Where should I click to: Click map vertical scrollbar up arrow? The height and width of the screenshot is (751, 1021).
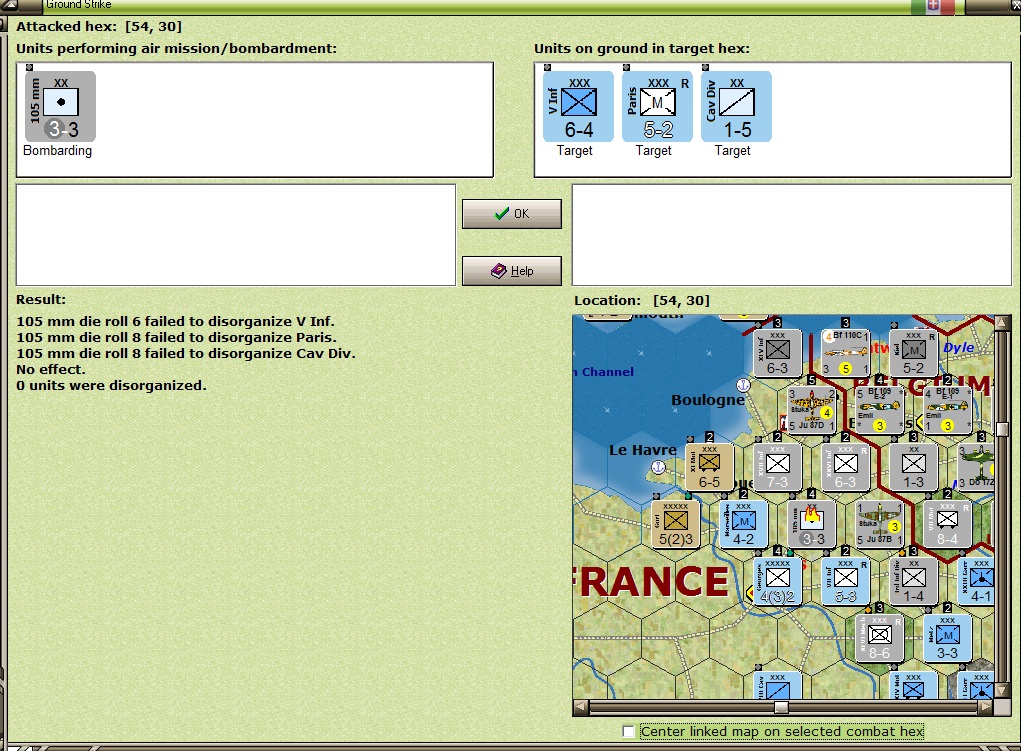coord(1002,323)
